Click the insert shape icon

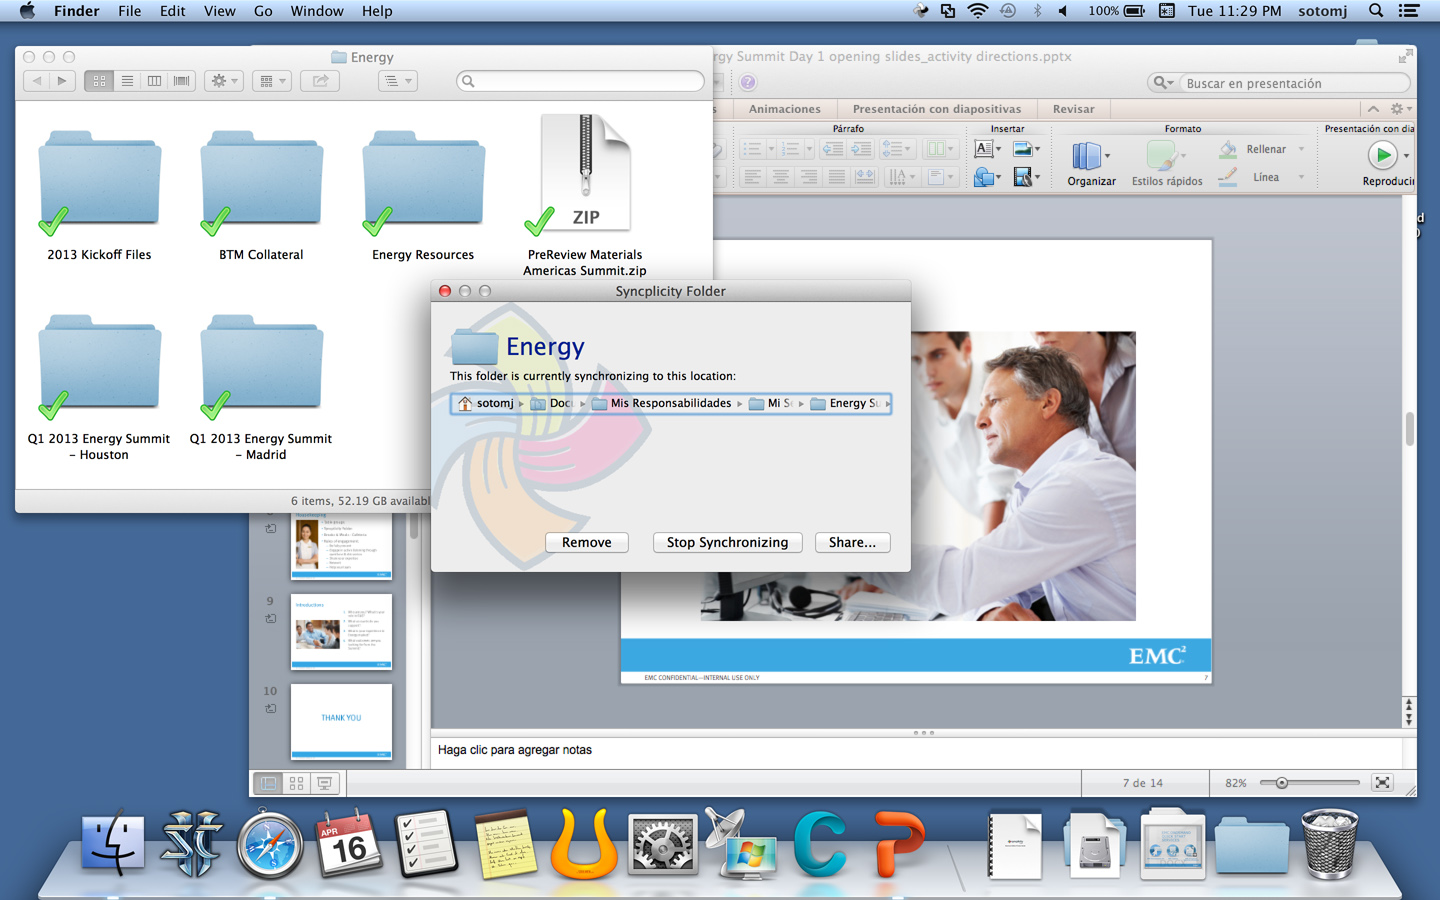(x=984, y=177)
